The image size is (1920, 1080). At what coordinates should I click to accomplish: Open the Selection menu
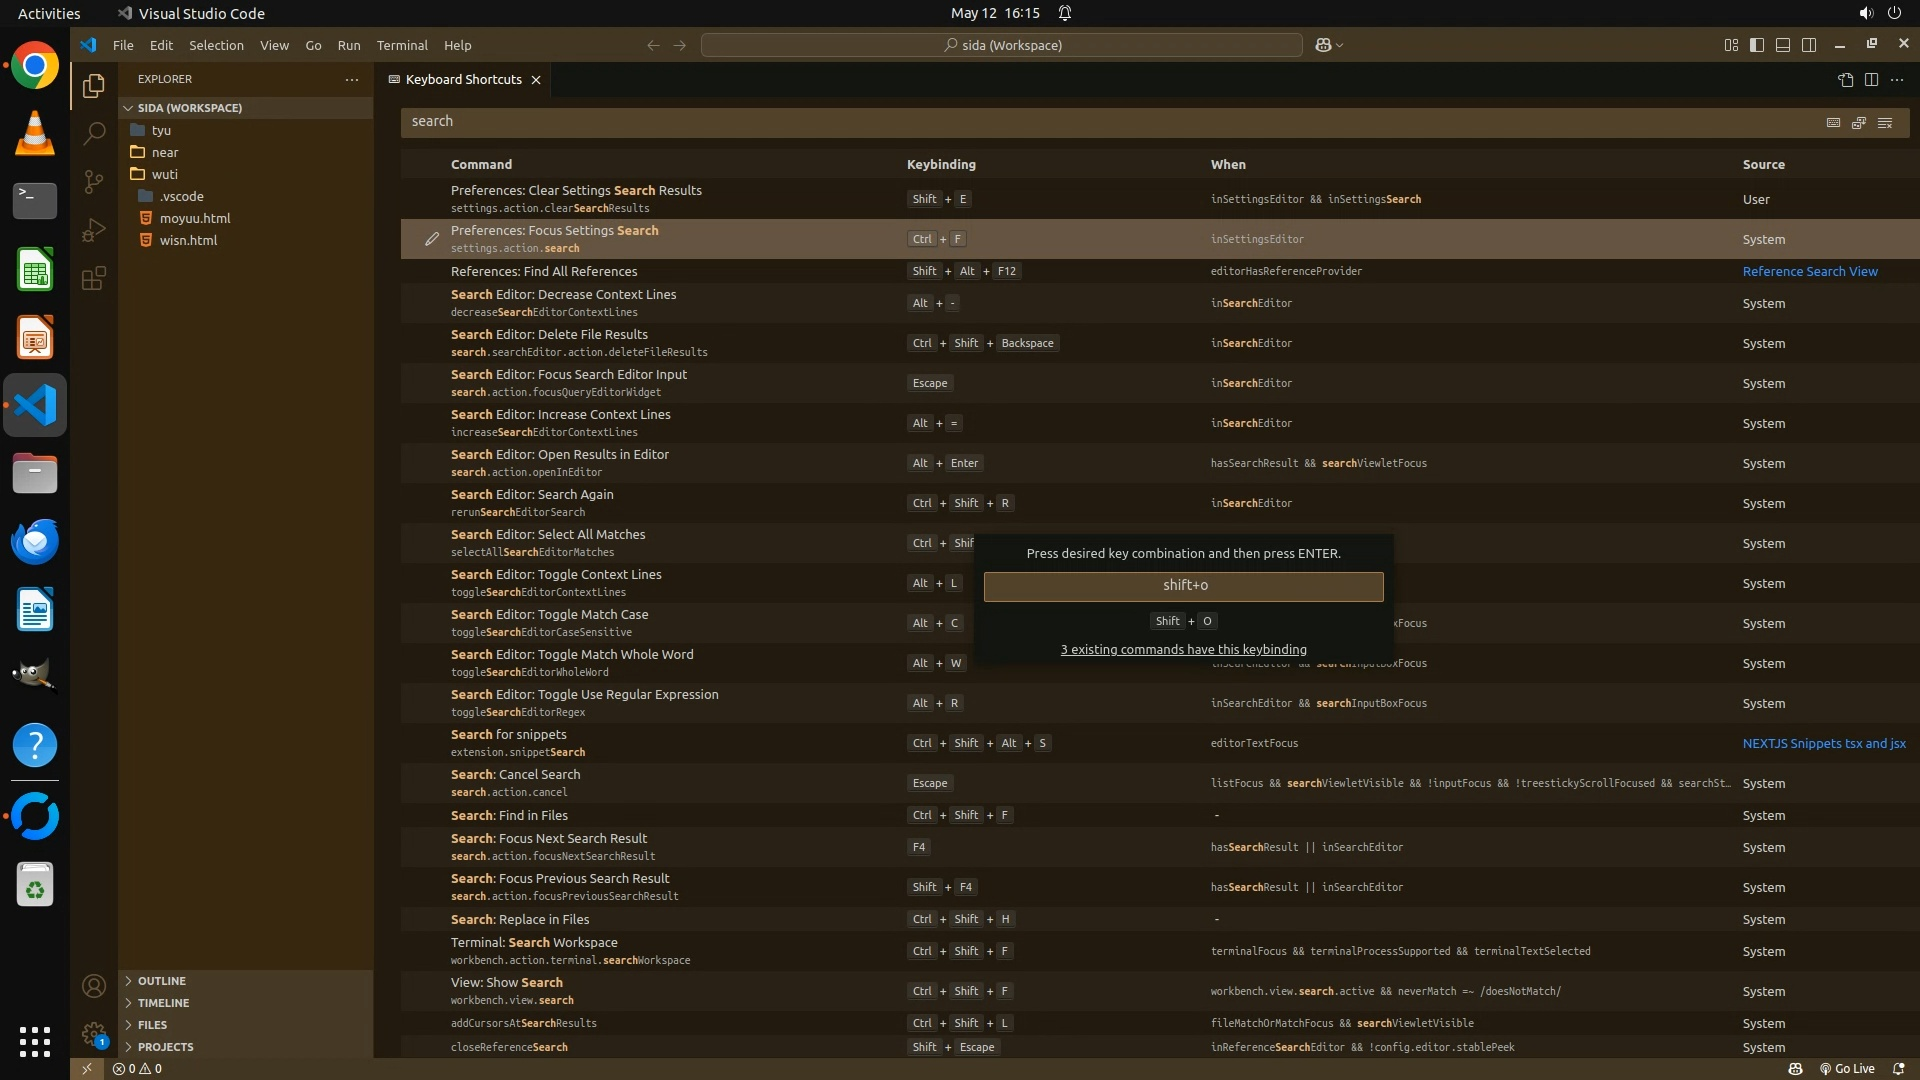(x=216, y=45)
